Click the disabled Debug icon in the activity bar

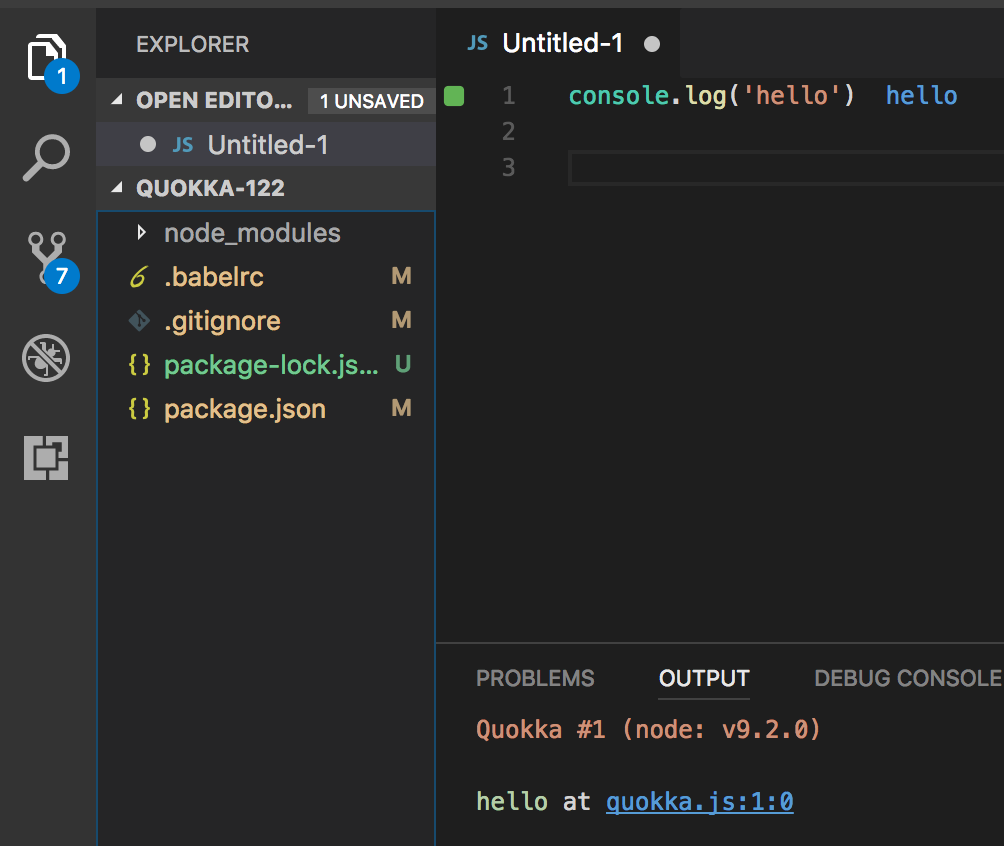(x=46, y=358)
